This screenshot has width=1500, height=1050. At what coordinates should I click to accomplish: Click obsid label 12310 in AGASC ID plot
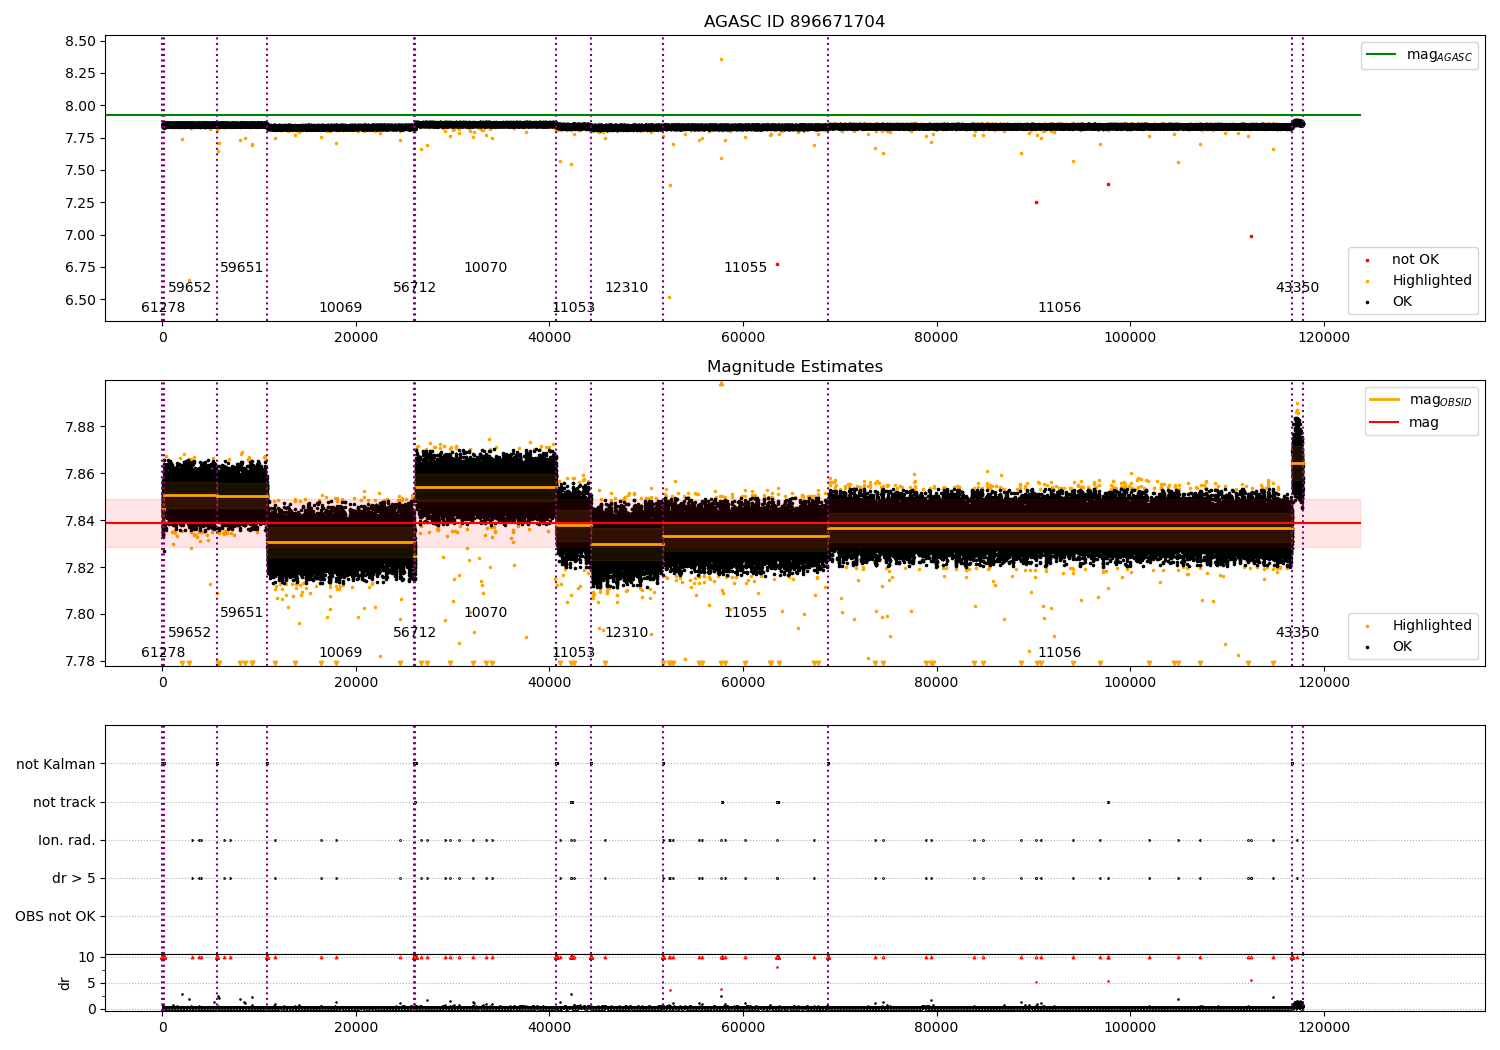coord(627,288)
